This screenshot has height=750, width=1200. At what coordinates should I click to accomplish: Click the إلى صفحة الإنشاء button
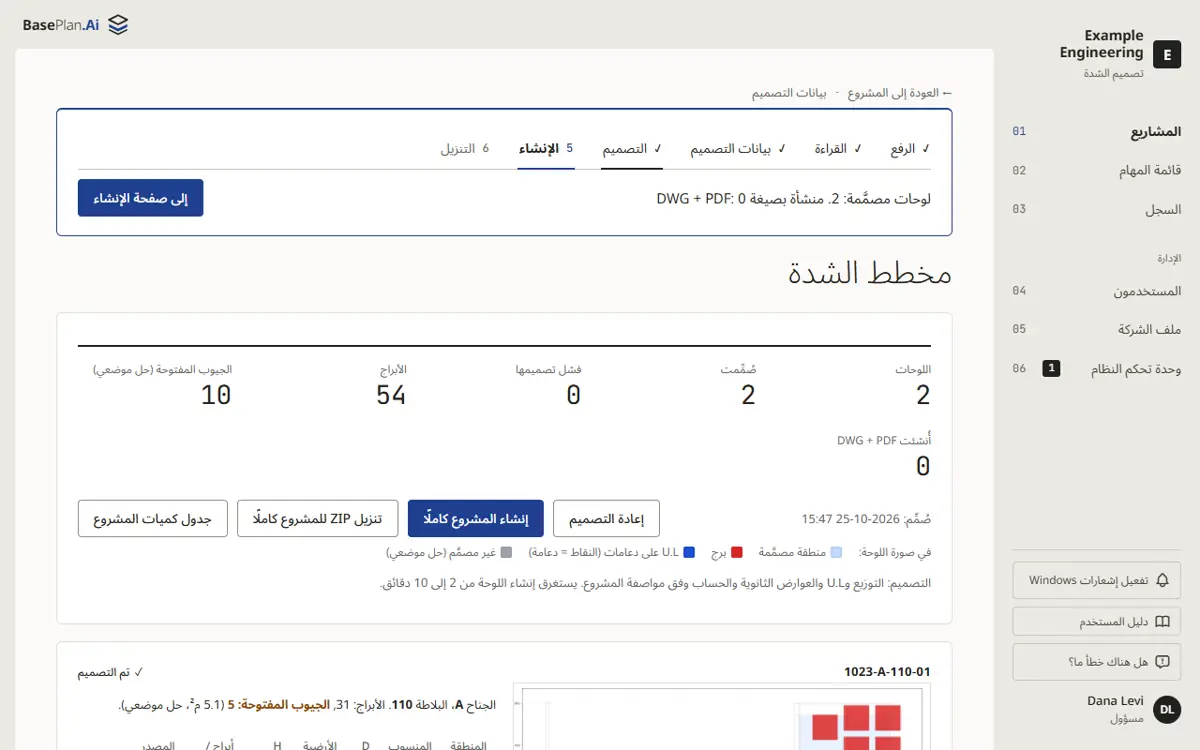141,198
